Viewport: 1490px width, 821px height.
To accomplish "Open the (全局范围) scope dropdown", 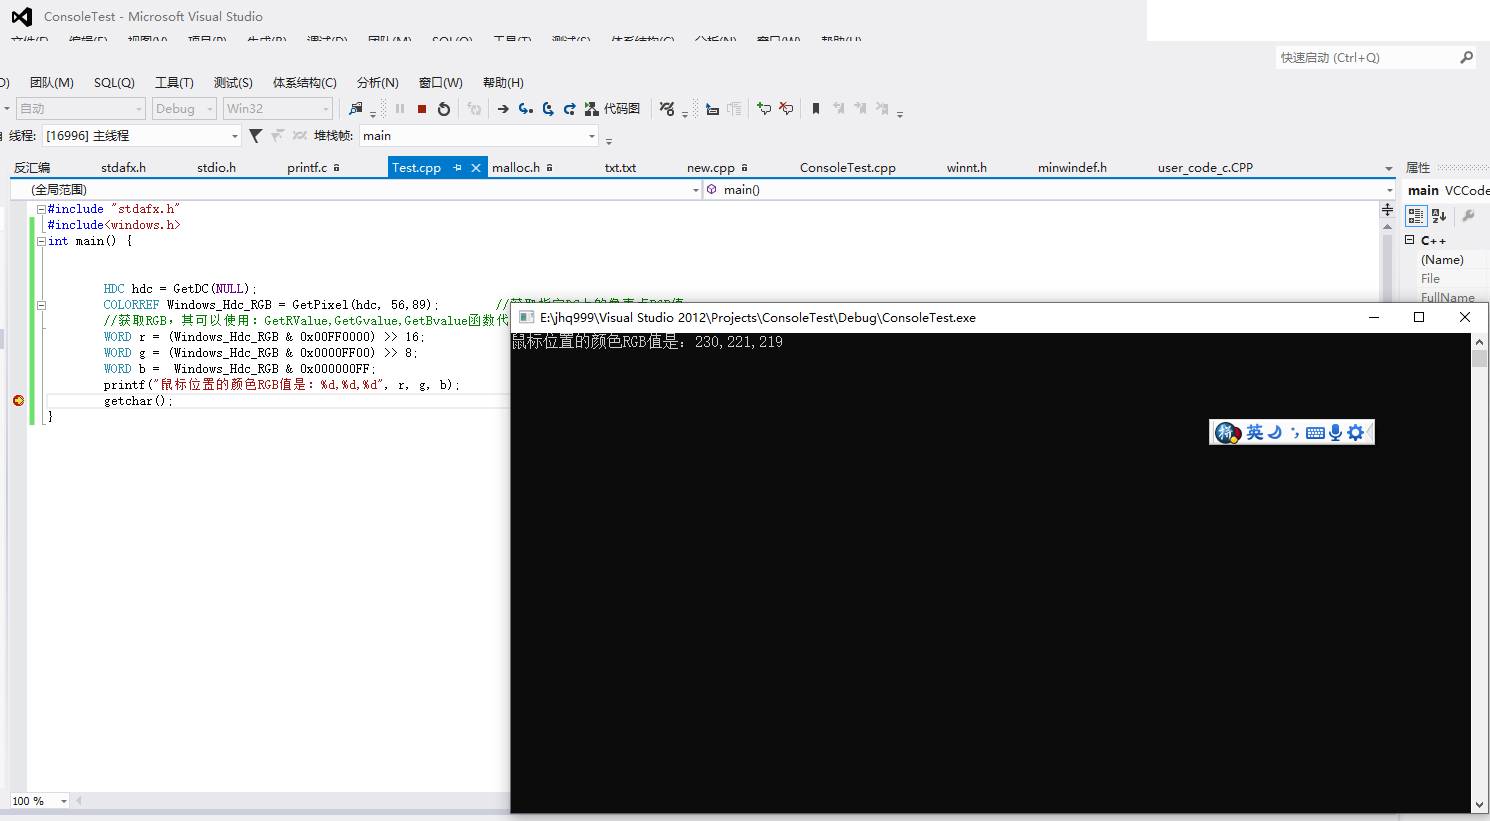I will tap(356, 190).
